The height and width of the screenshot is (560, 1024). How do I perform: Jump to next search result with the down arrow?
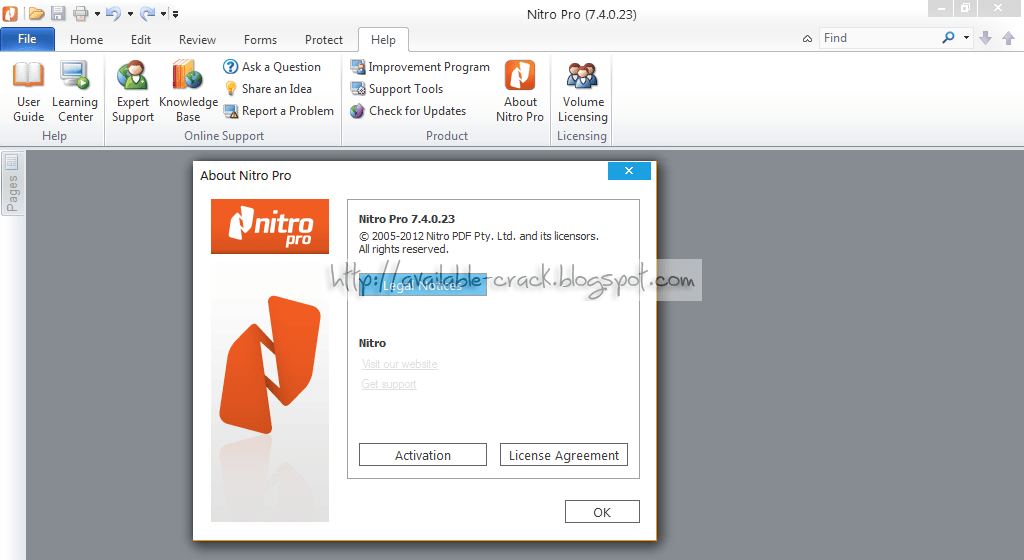coord(986,39)
